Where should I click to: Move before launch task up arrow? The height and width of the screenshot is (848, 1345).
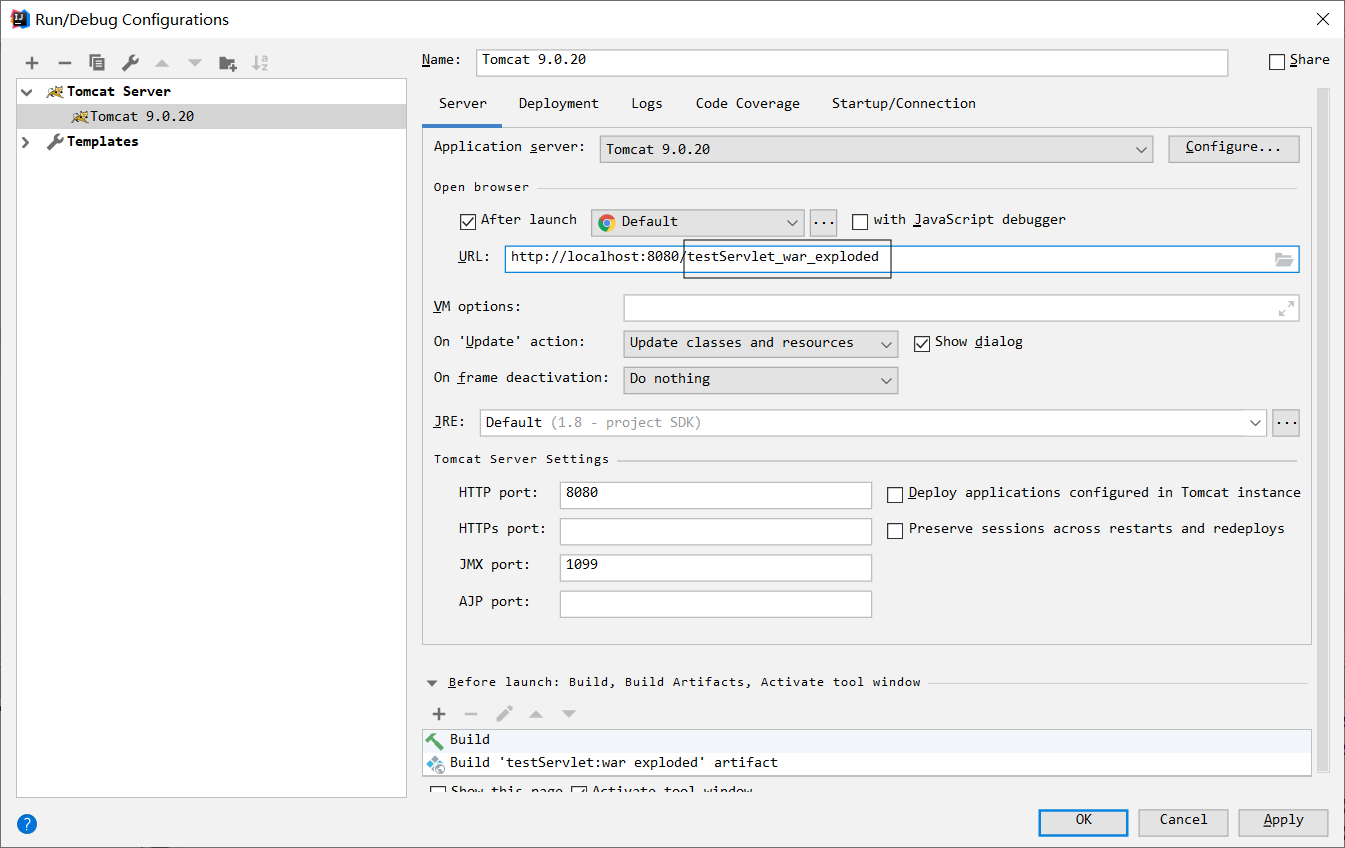[x=536, y=714]
